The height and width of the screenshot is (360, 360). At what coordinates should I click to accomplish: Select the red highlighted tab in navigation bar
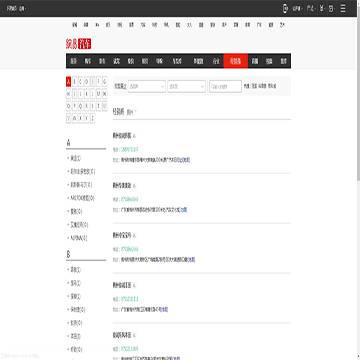tap(236, 61)
